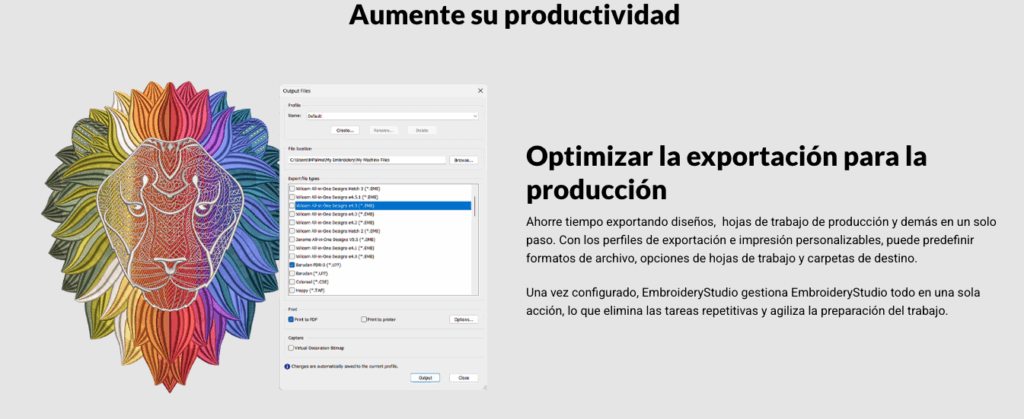Screen dimensions: 1024x419
Task: Click the blue info icon near profile note
Action: 287,367
